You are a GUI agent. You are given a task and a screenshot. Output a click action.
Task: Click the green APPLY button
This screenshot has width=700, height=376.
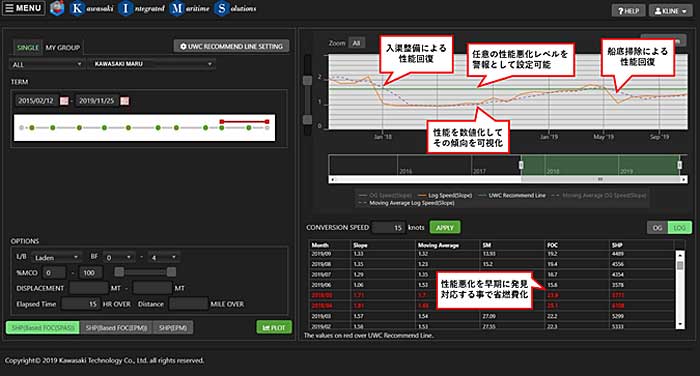(445, 227)
